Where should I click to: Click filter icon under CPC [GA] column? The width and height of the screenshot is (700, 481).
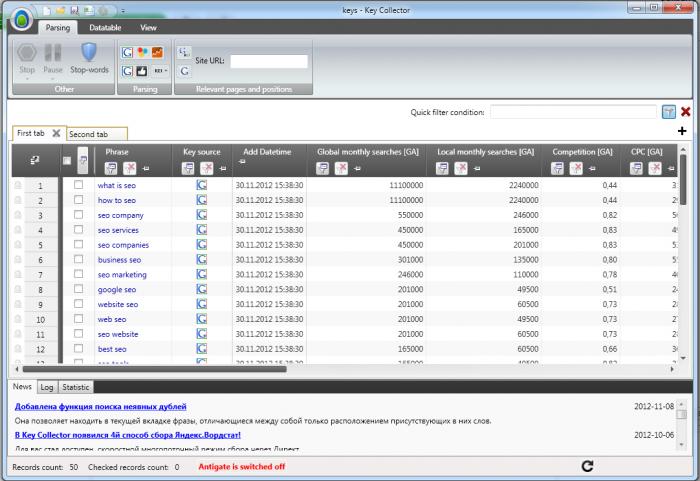636,168
